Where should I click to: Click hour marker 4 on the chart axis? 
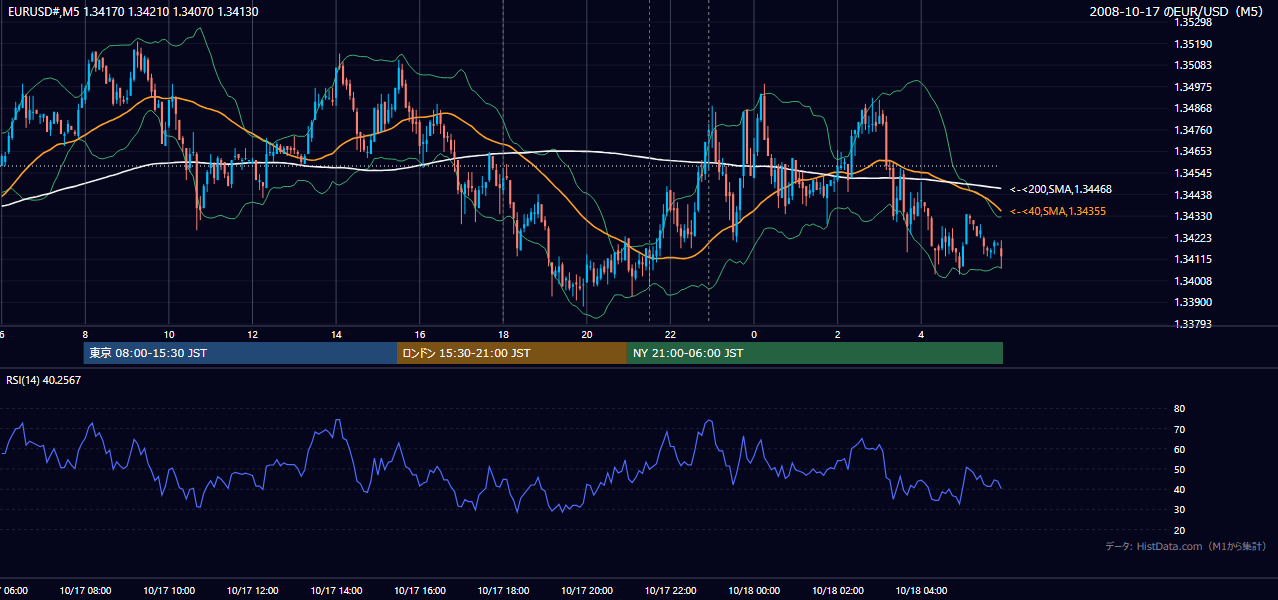point(921,335)
